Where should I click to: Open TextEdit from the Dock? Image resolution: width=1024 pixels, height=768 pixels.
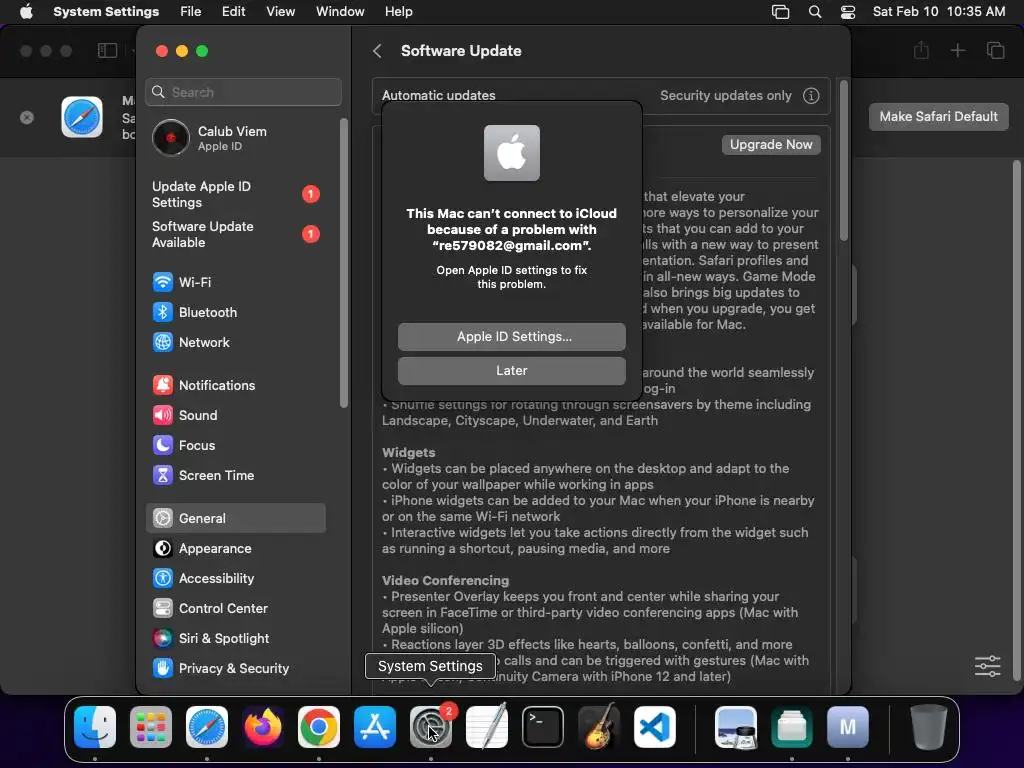pyautogui.click(x=487, y=727)
